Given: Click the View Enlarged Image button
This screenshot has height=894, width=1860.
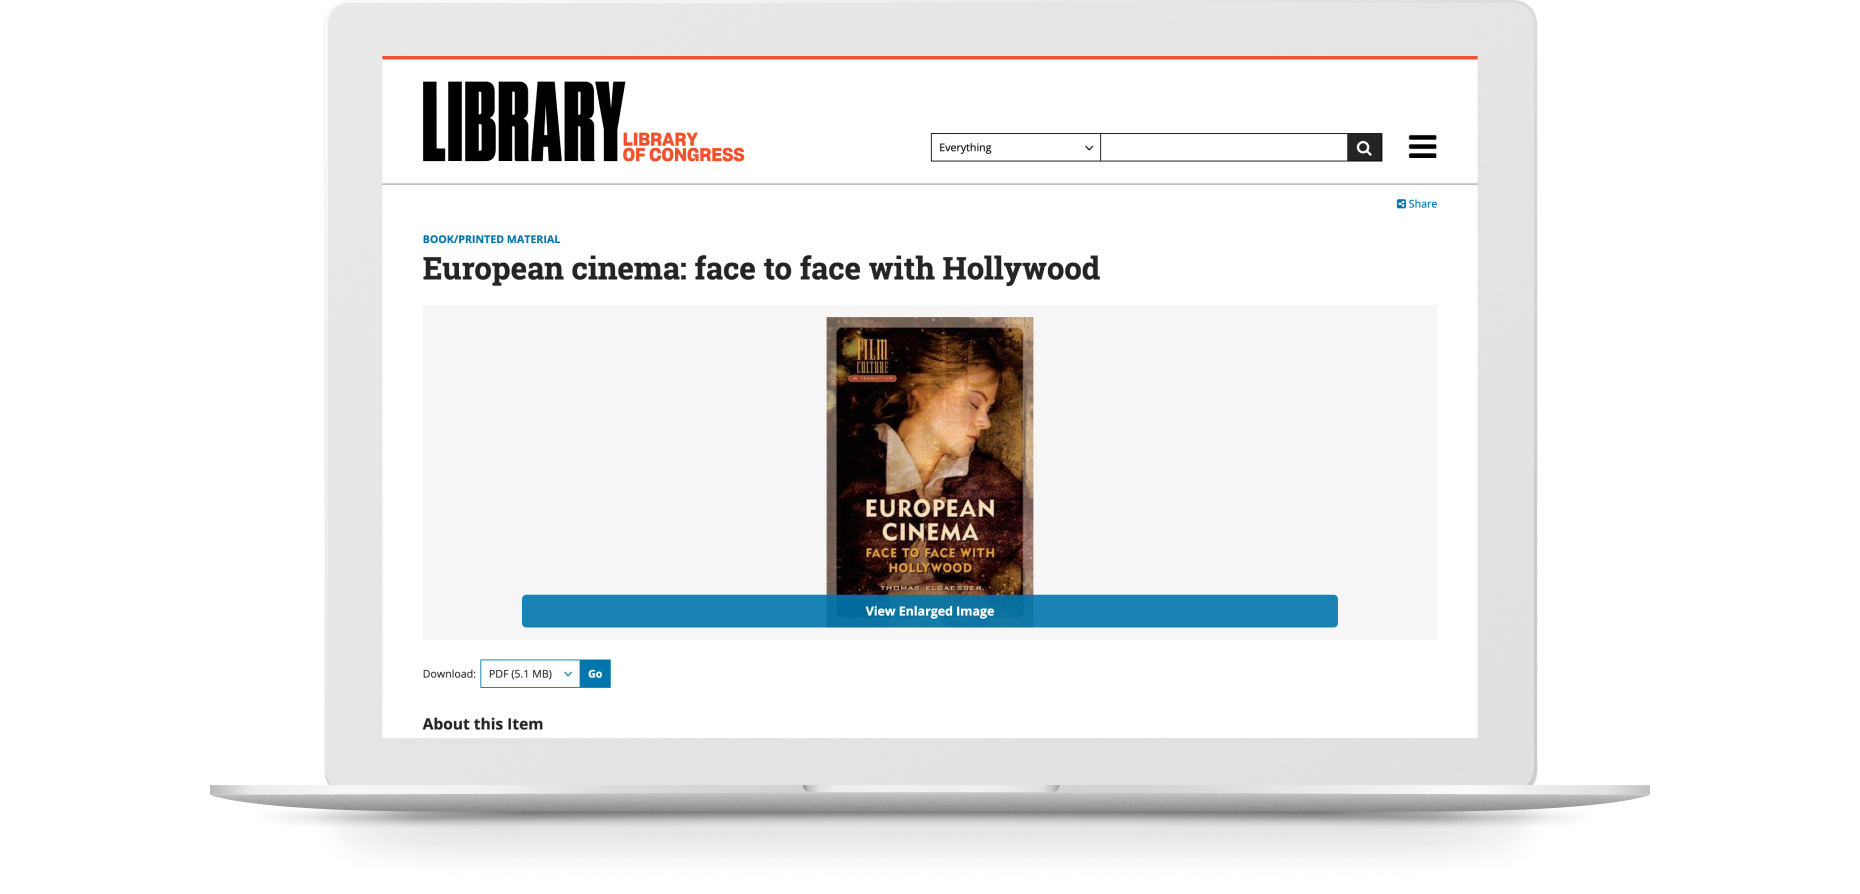Looking at the screenshot, I should [x=930, y=611].
